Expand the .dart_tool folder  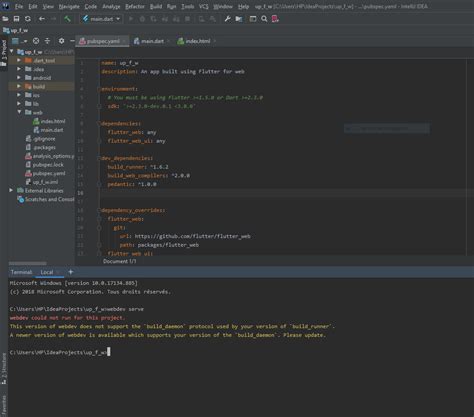19,60
